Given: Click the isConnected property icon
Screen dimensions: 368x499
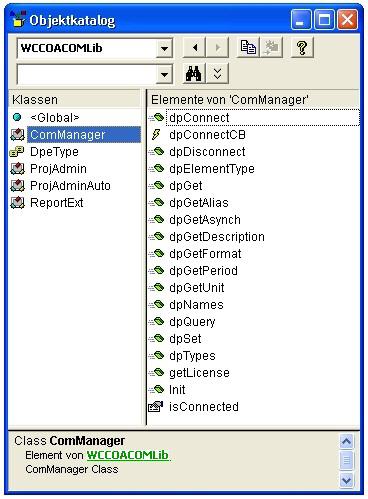Looking at the screenshot, I should click(156, 407).
